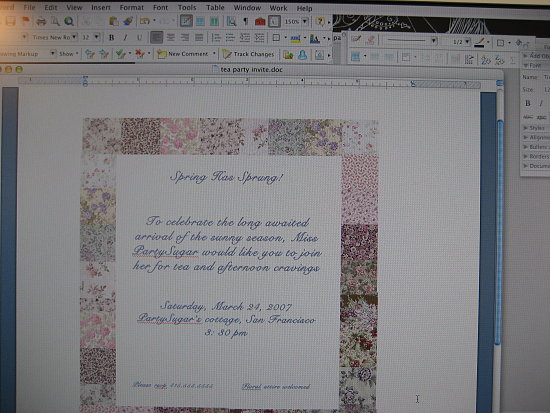Toggle Align Left paragraph button

[156, 37]
